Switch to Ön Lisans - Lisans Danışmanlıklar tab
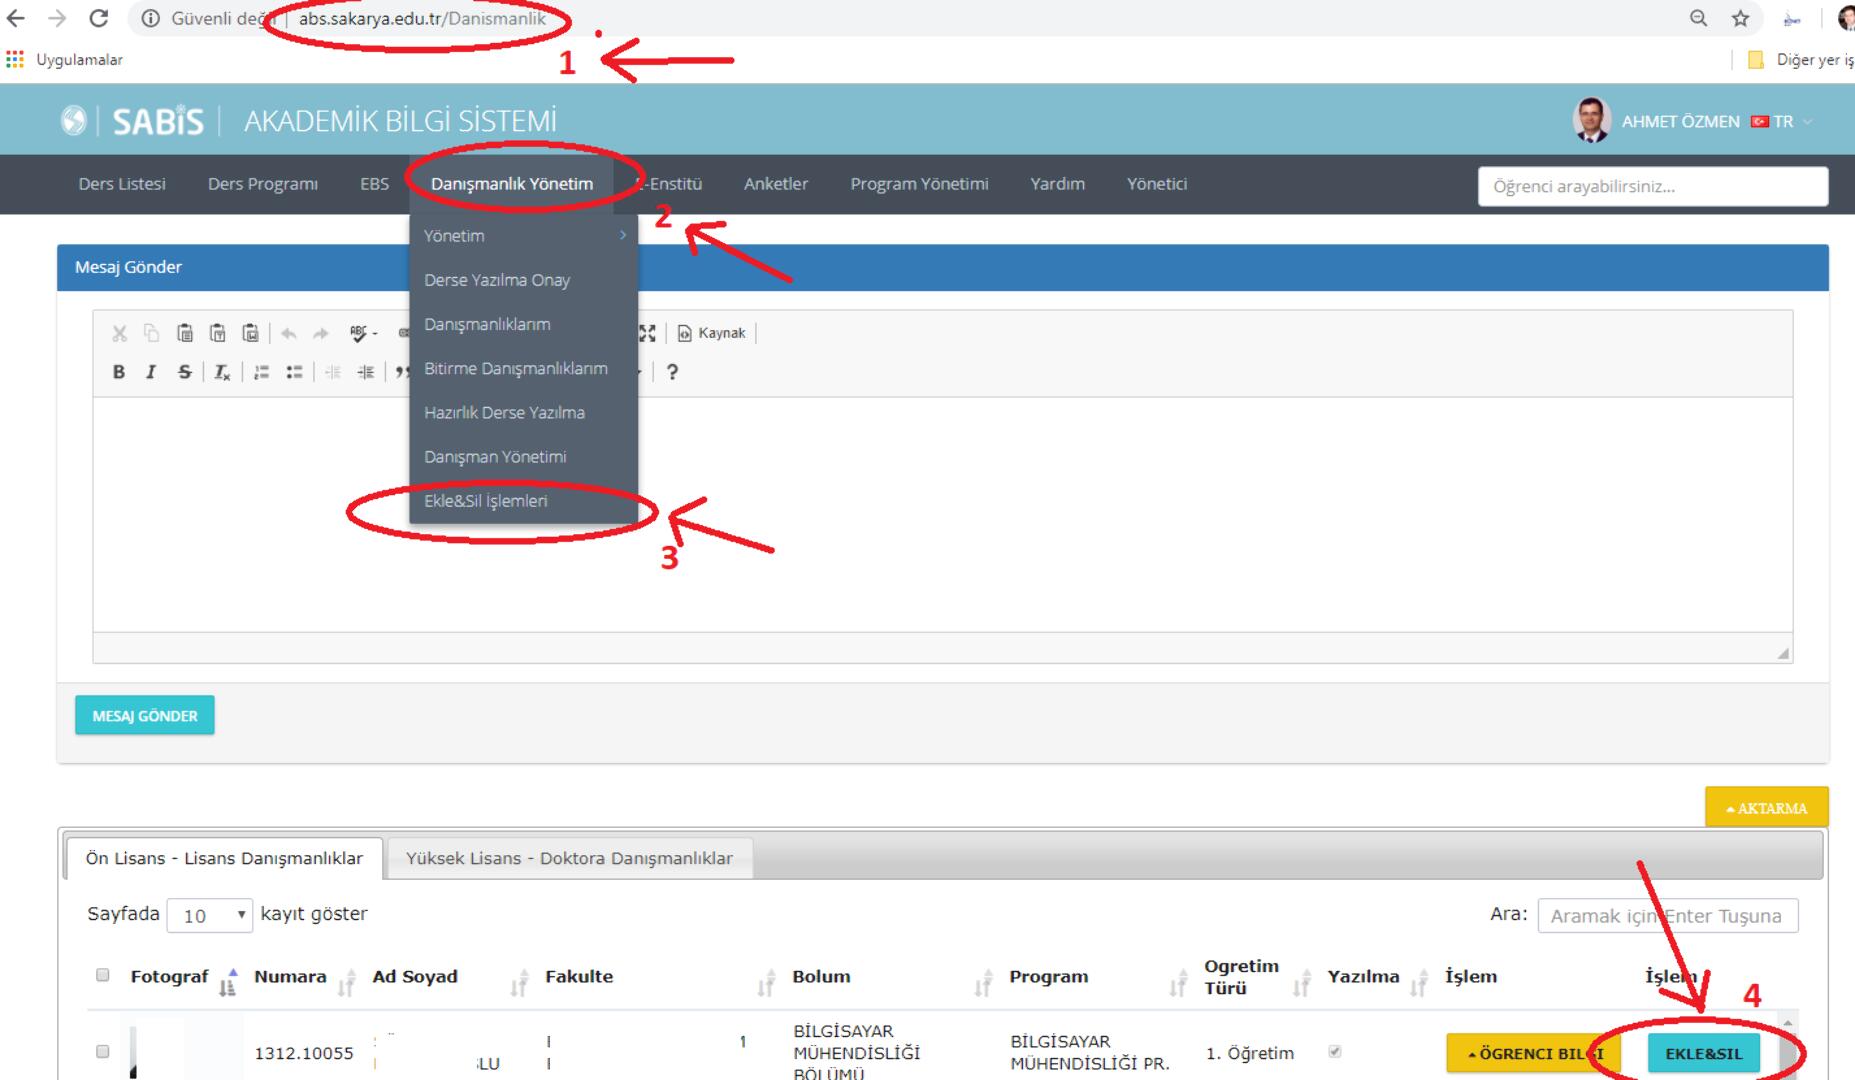 click(224, 859)
